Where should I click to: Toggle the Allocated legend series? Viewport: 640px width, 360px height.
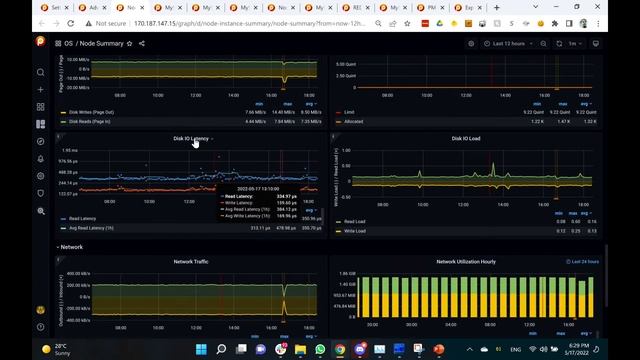[353, 122]
